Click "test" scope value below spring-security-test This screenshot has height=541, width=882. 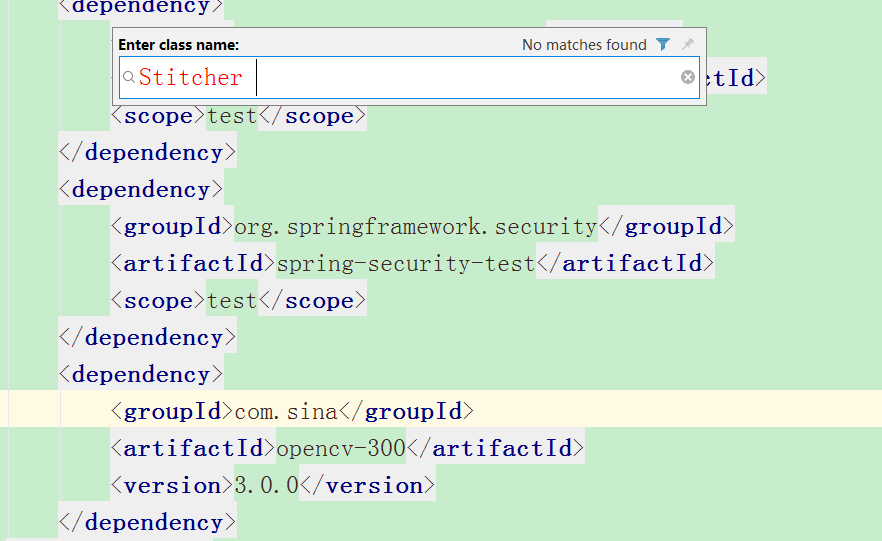pos(232,301)
